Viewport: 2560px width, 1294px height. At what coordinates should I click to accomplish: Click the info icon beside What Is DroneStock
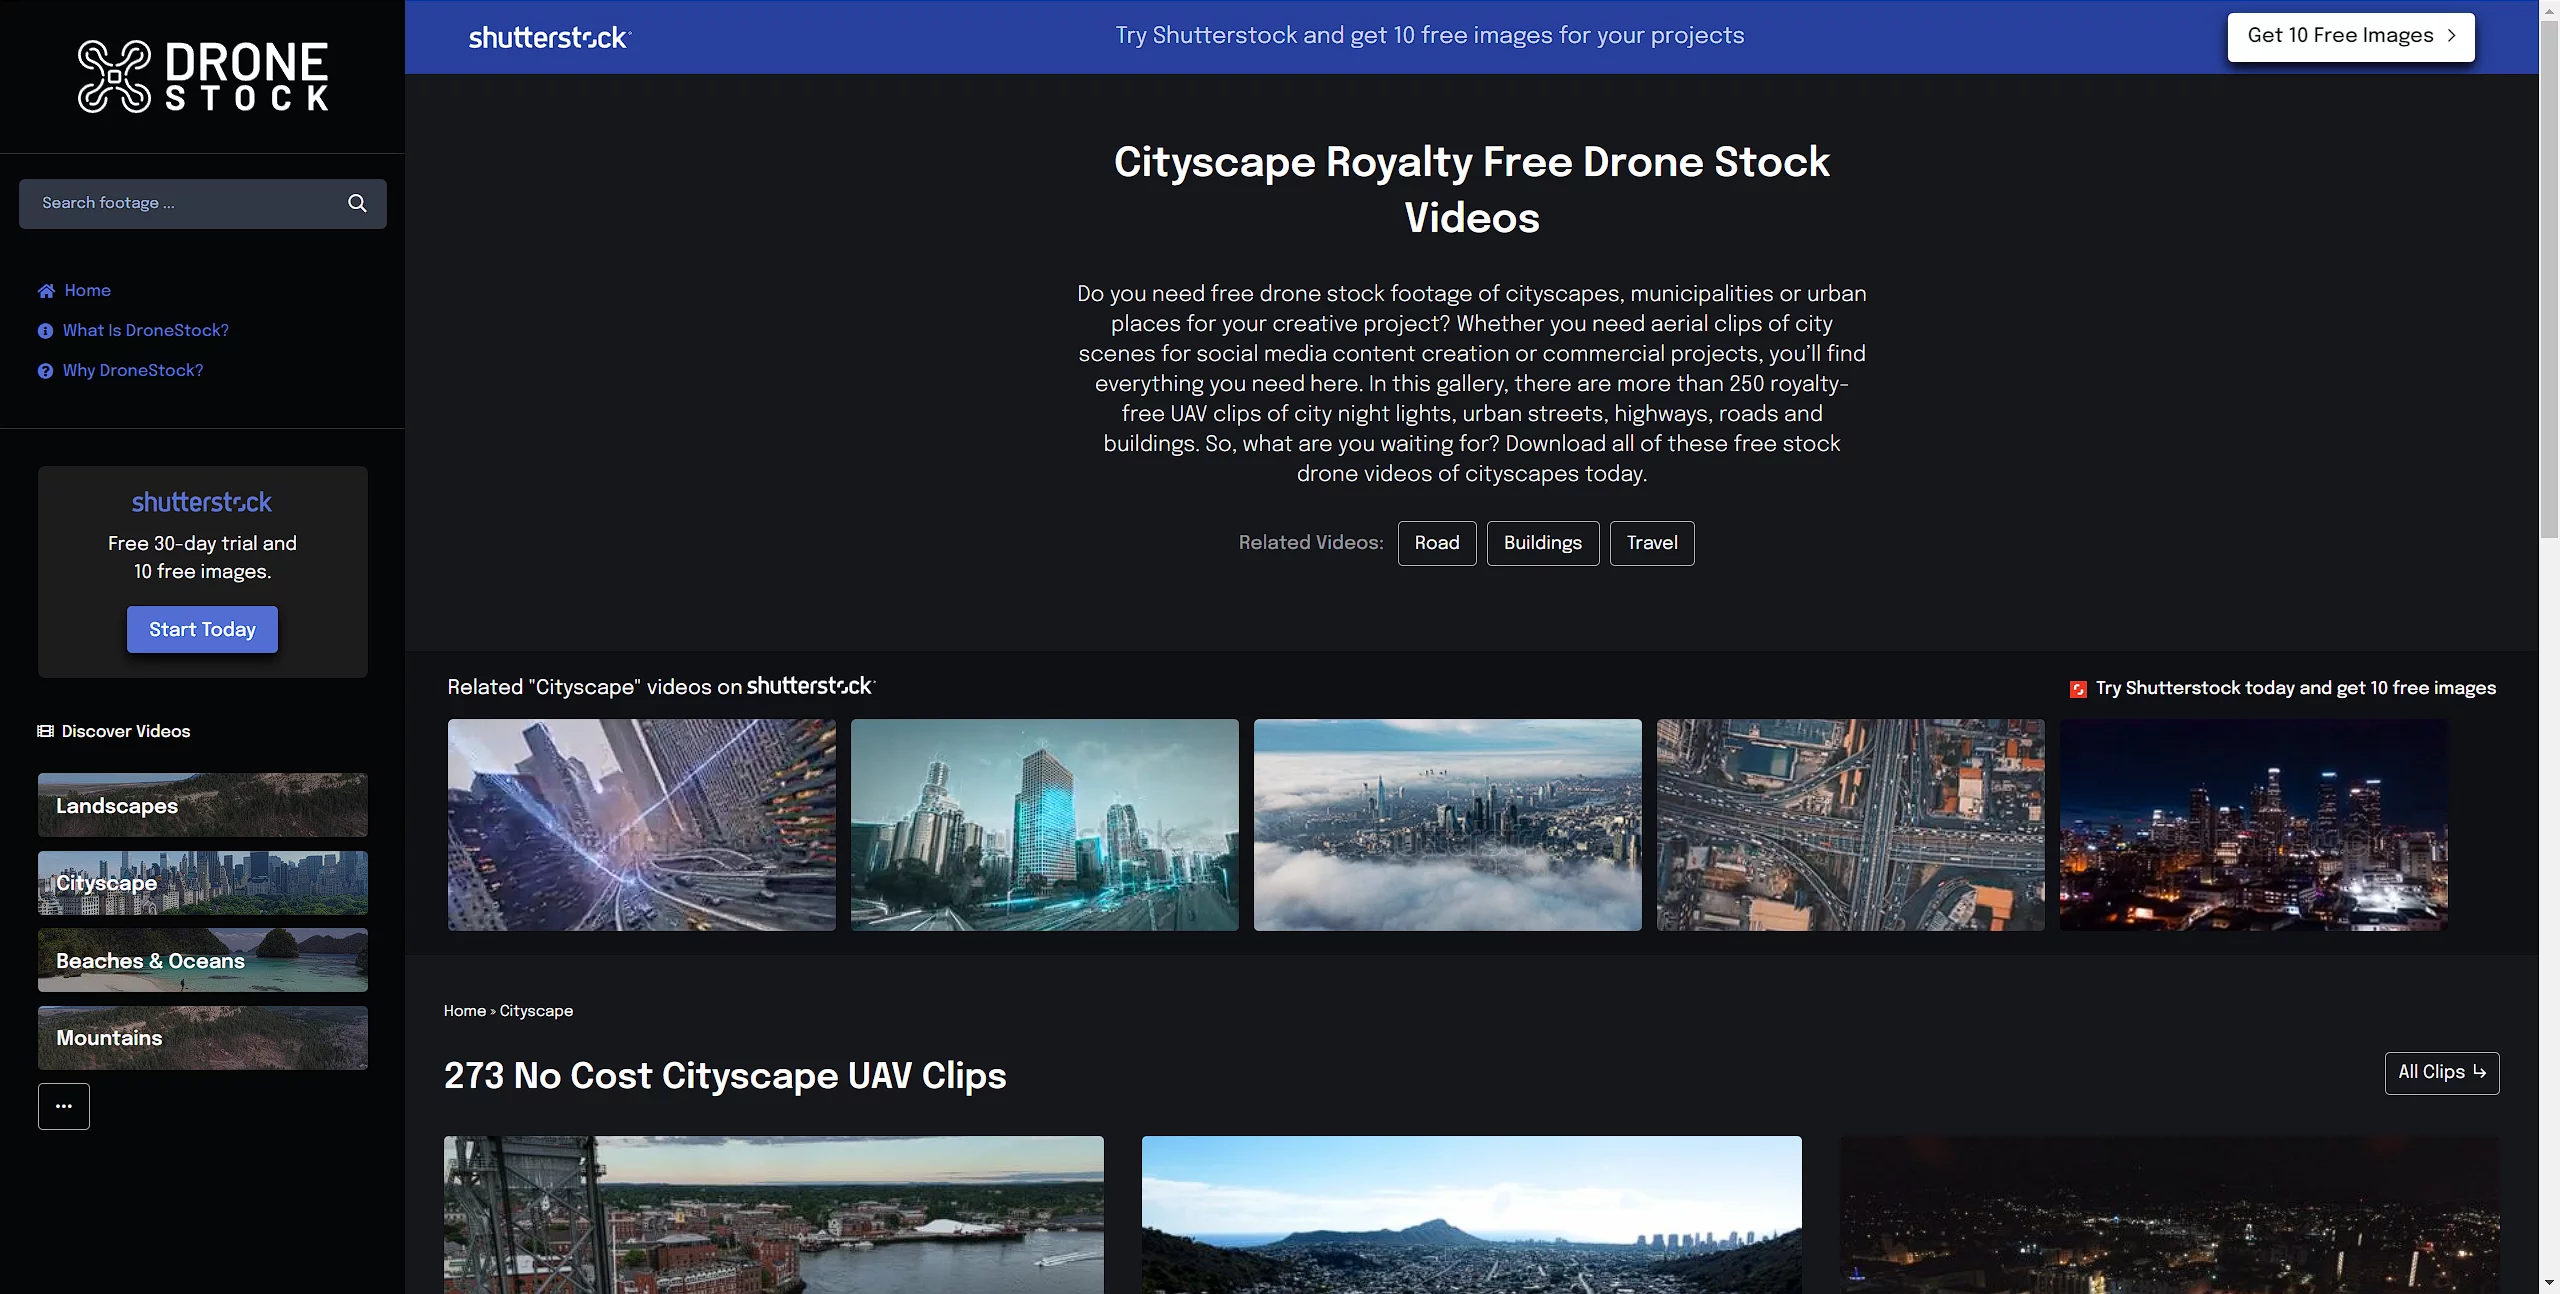tap(45, 331)
